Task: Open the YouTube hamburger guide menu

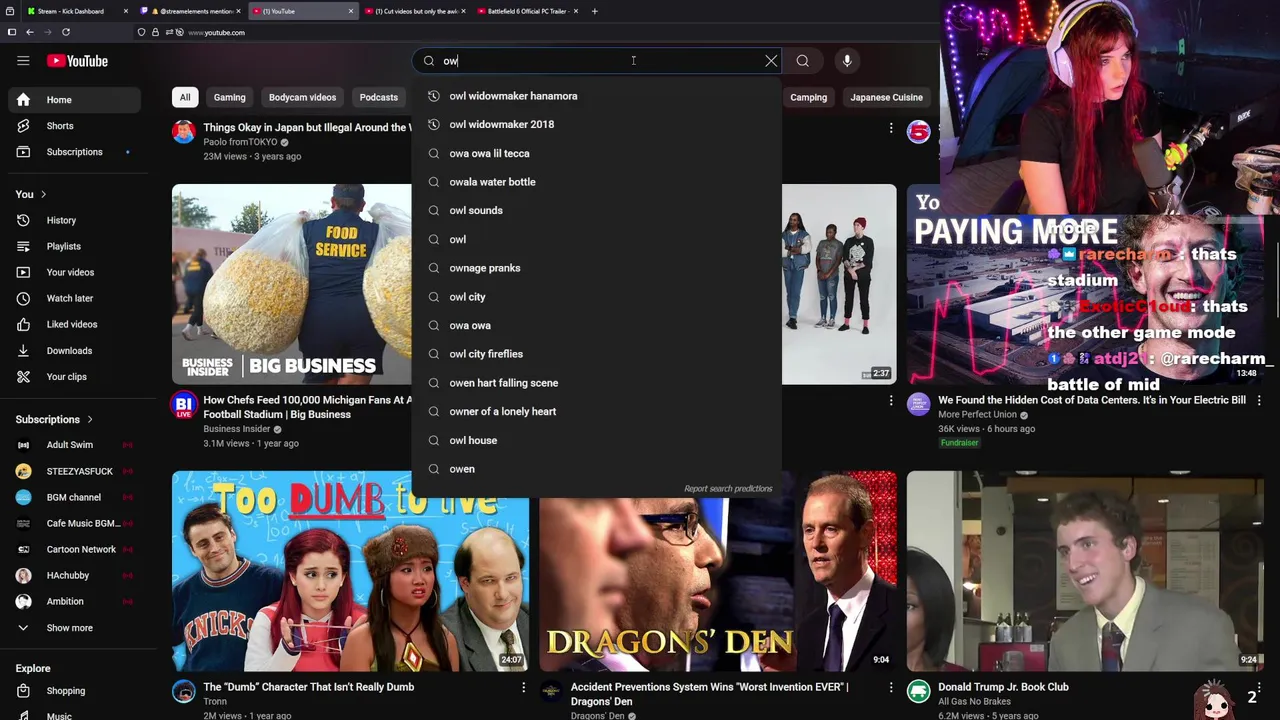Action: 23,61
